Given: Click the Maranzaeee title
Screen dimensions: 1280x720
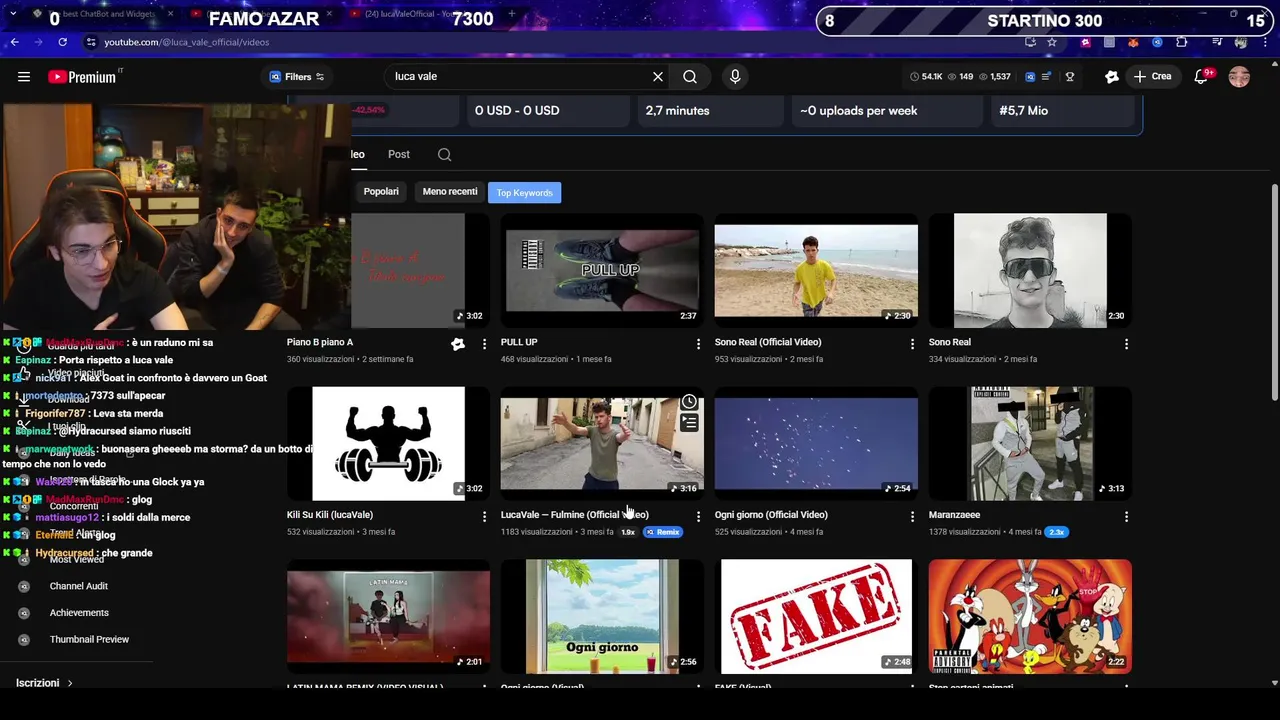Looking at the screenshot, I should point(954,515).
